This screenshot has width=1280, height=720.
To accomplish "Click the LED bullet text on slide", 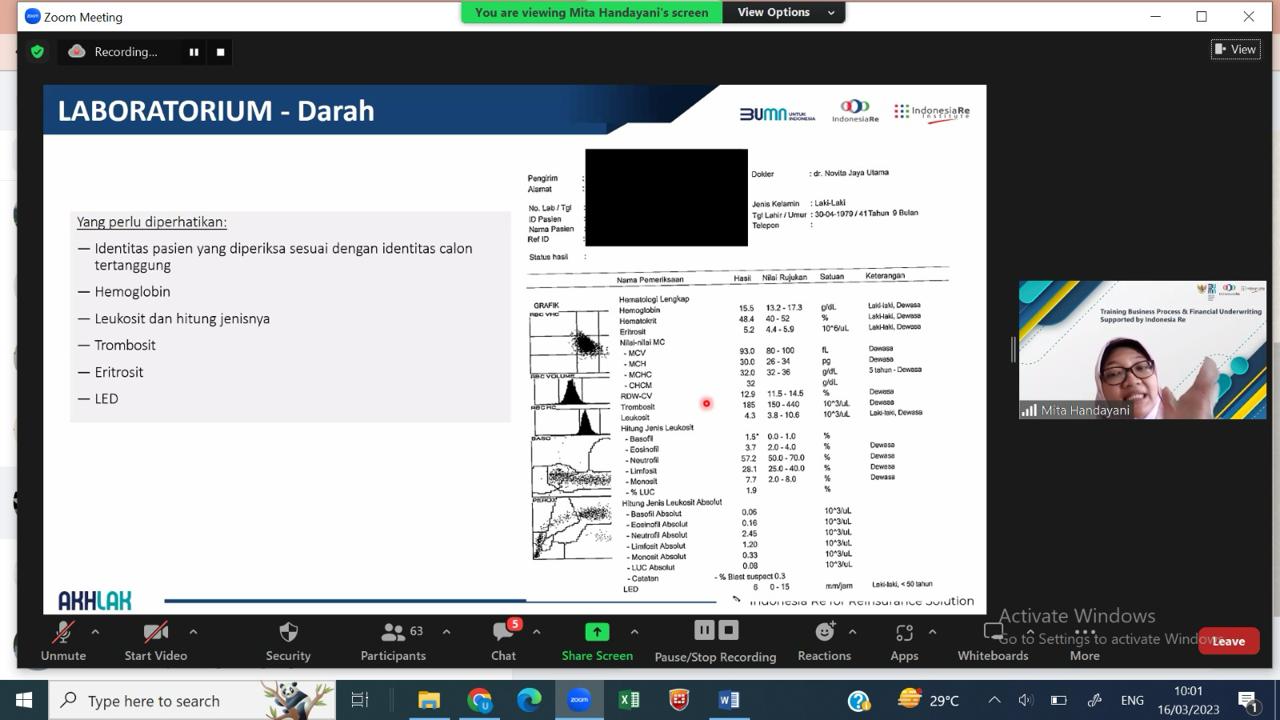I will click(x=106, y=398).
